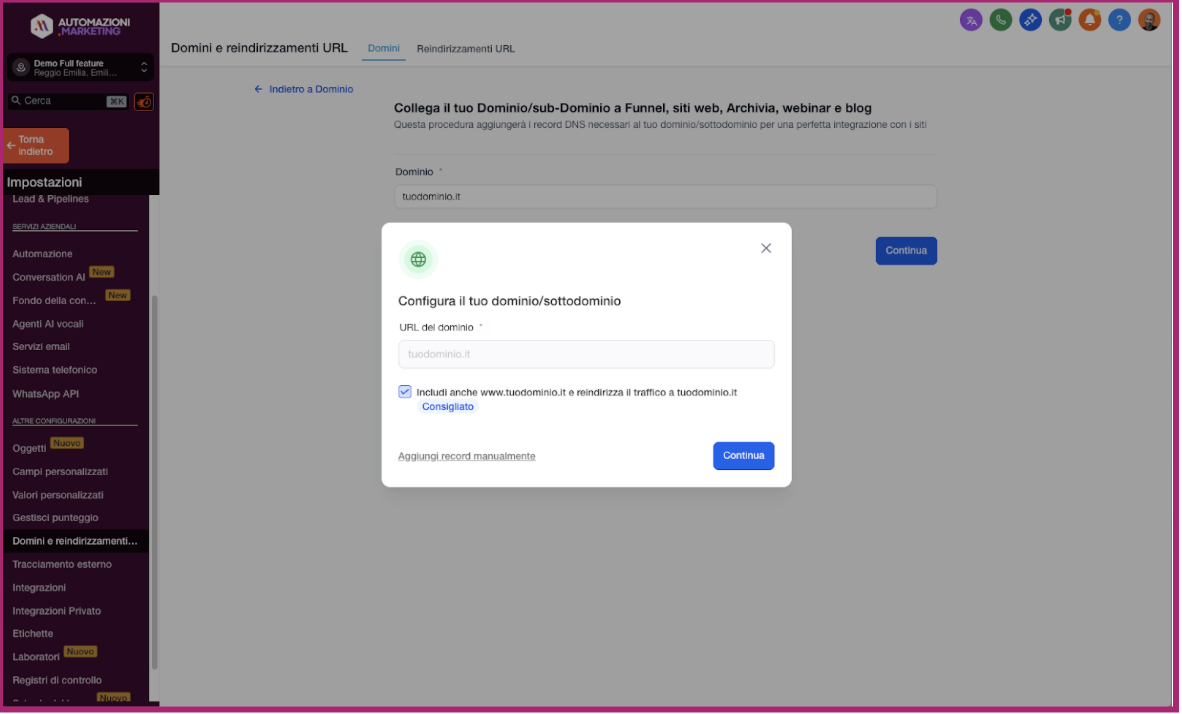
Task: Click the orange quick-launch icon beside search
Action: click(143, 101)
